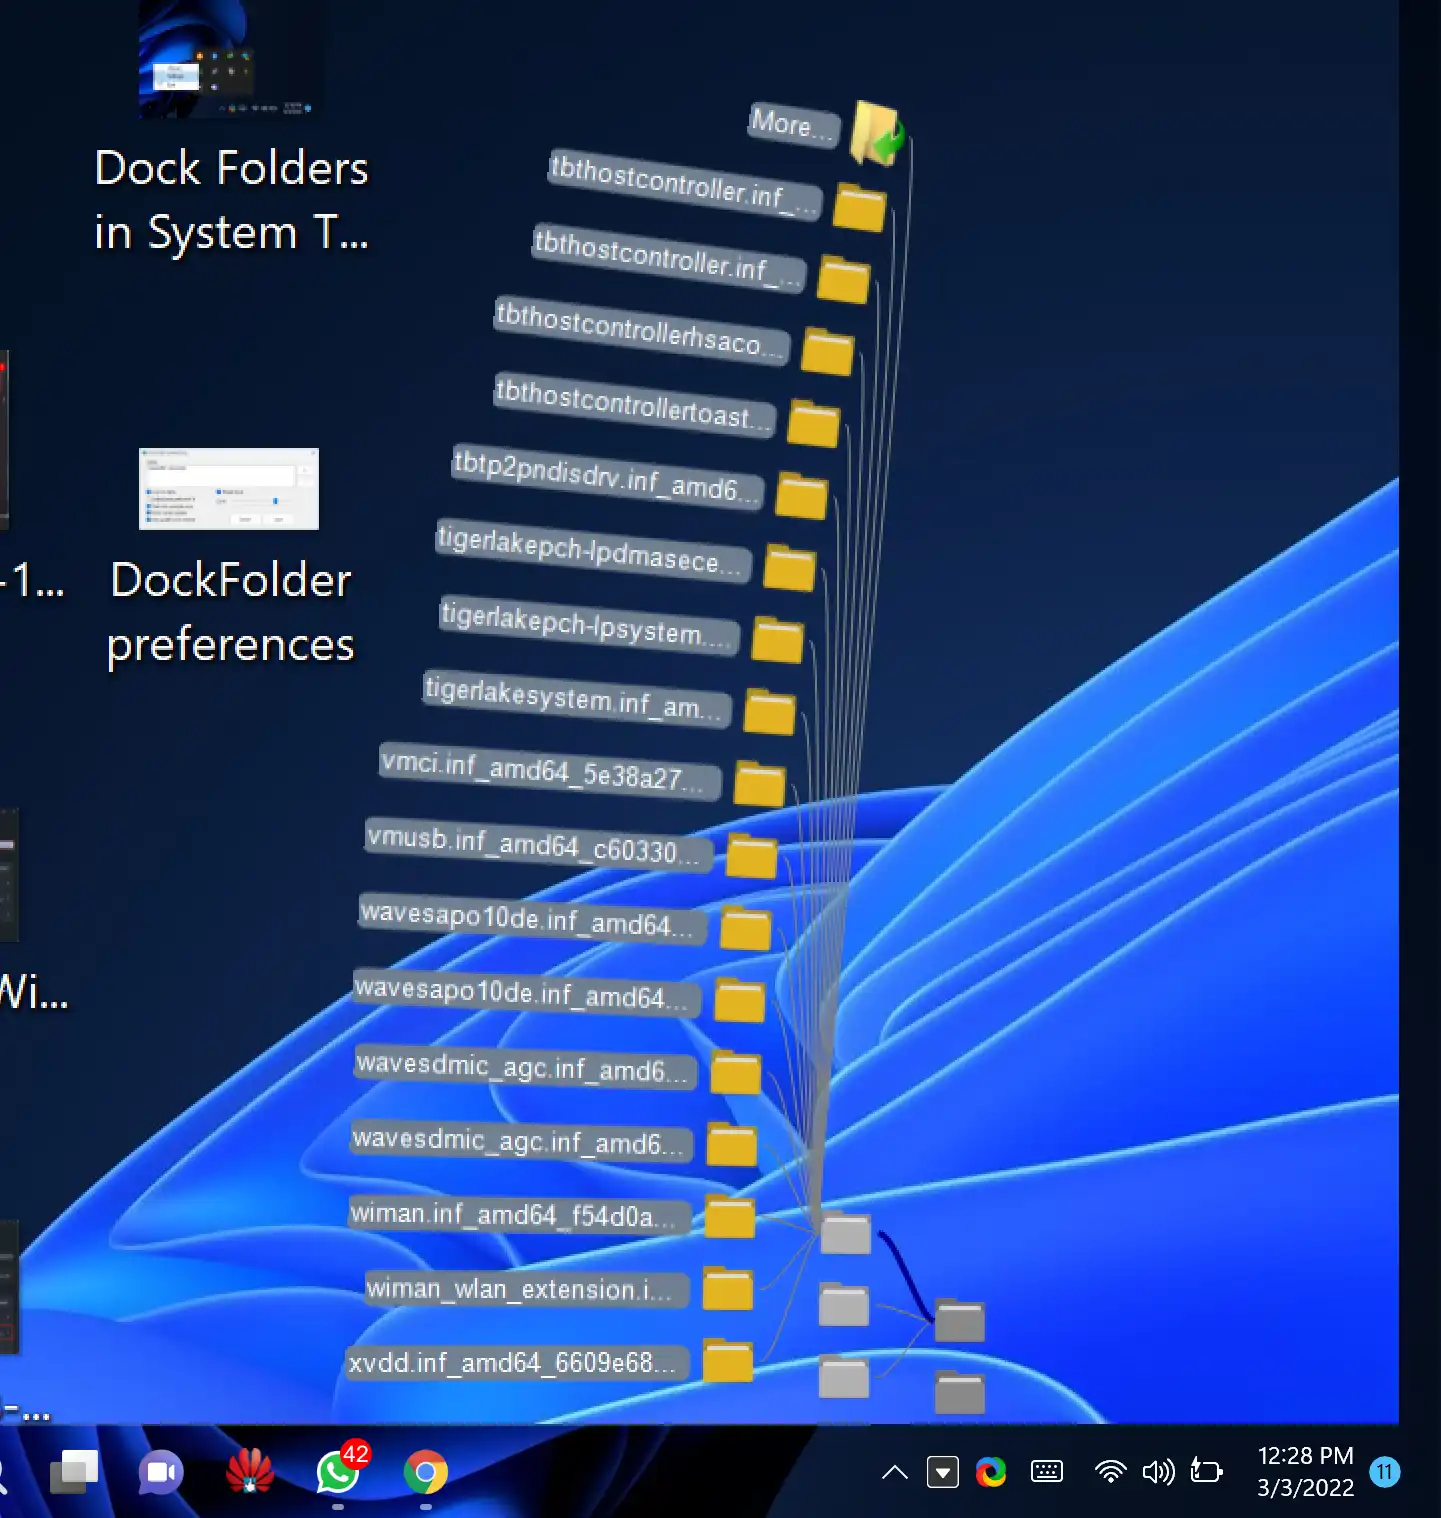
Task: Open the More... folder icon
Action: coord(876,133)
